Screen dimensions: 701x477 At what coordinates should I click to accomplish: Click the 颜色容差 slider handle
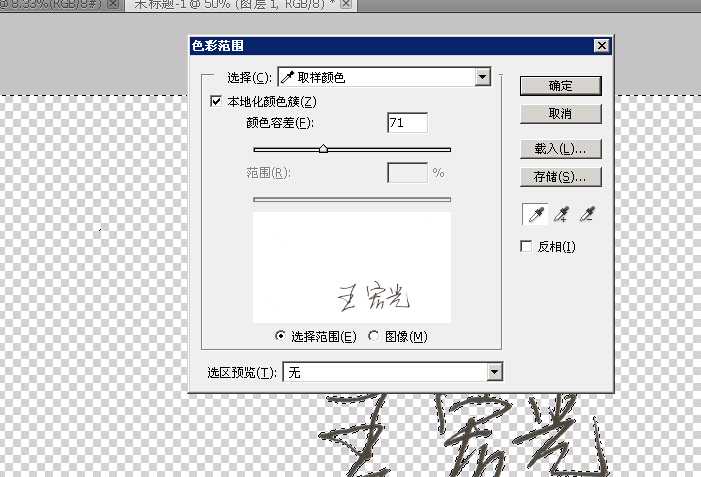click(323, 149)
